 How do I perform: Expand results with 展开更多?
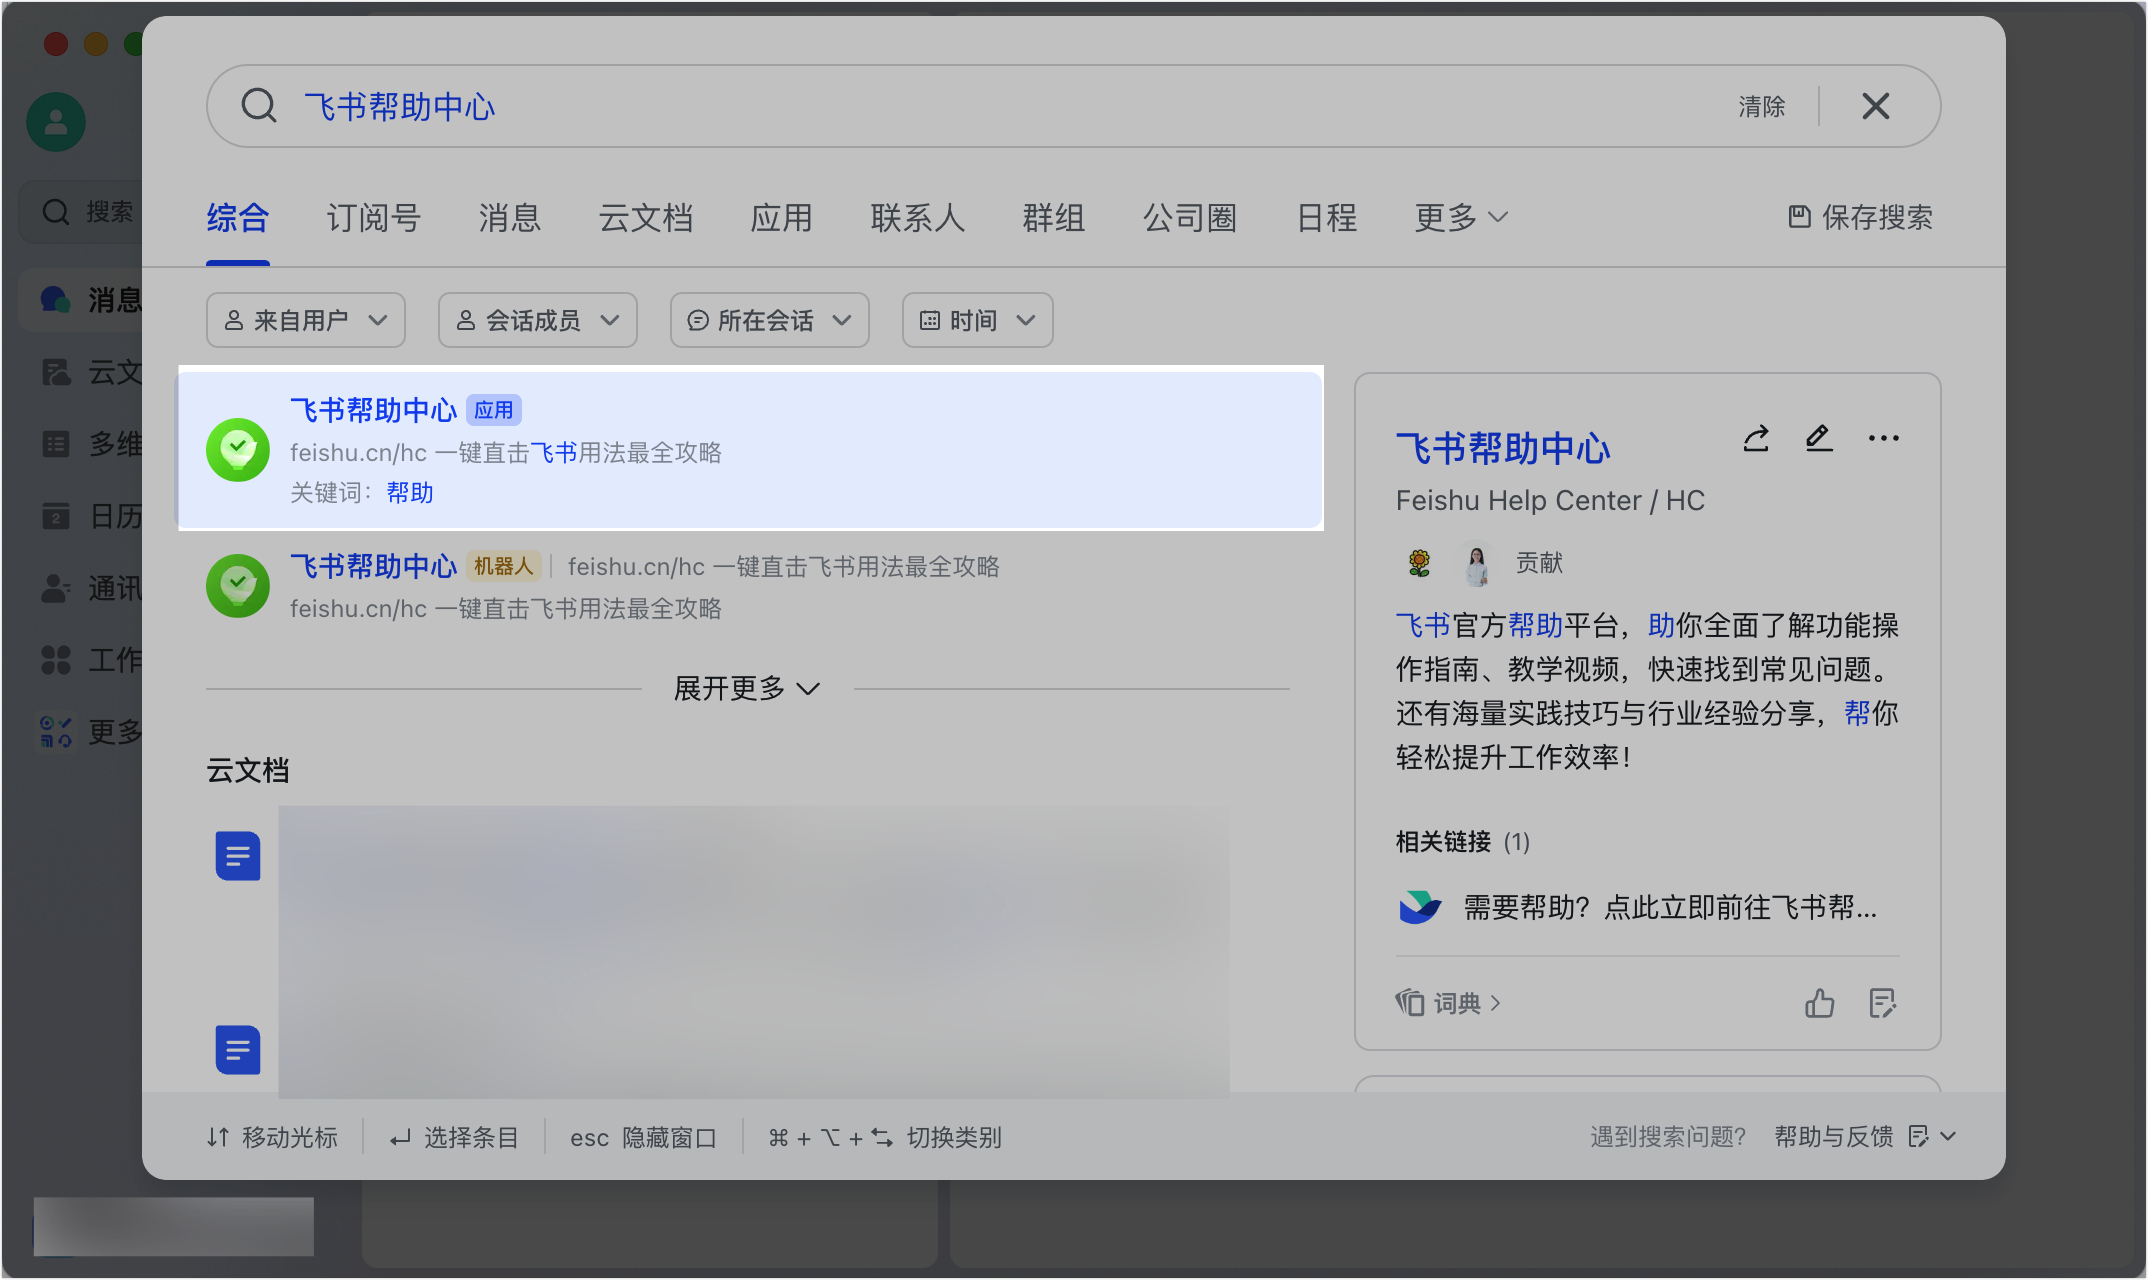coord(746,688)
